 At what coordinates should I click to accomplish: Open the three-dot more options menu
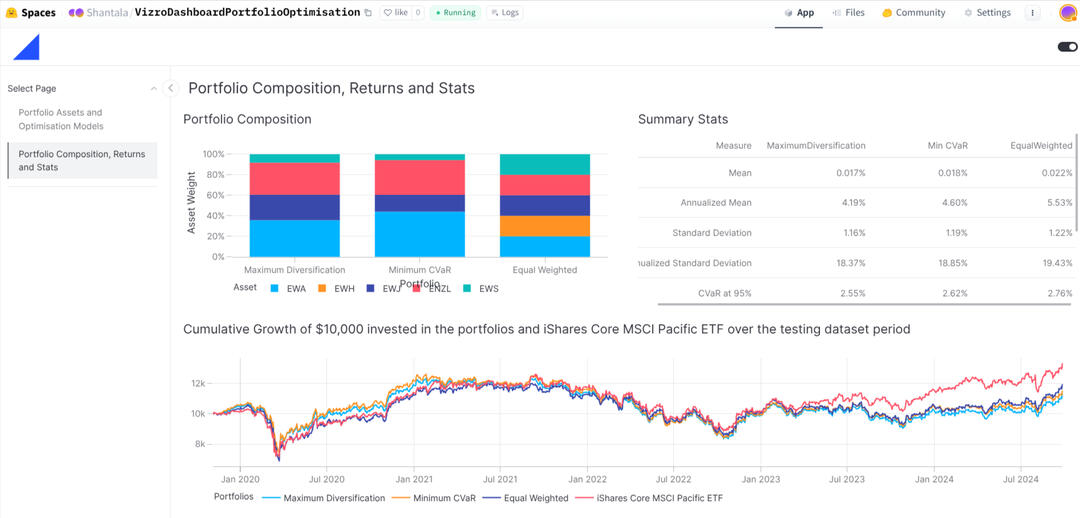pyautogui.click(x=1033, y=13)
